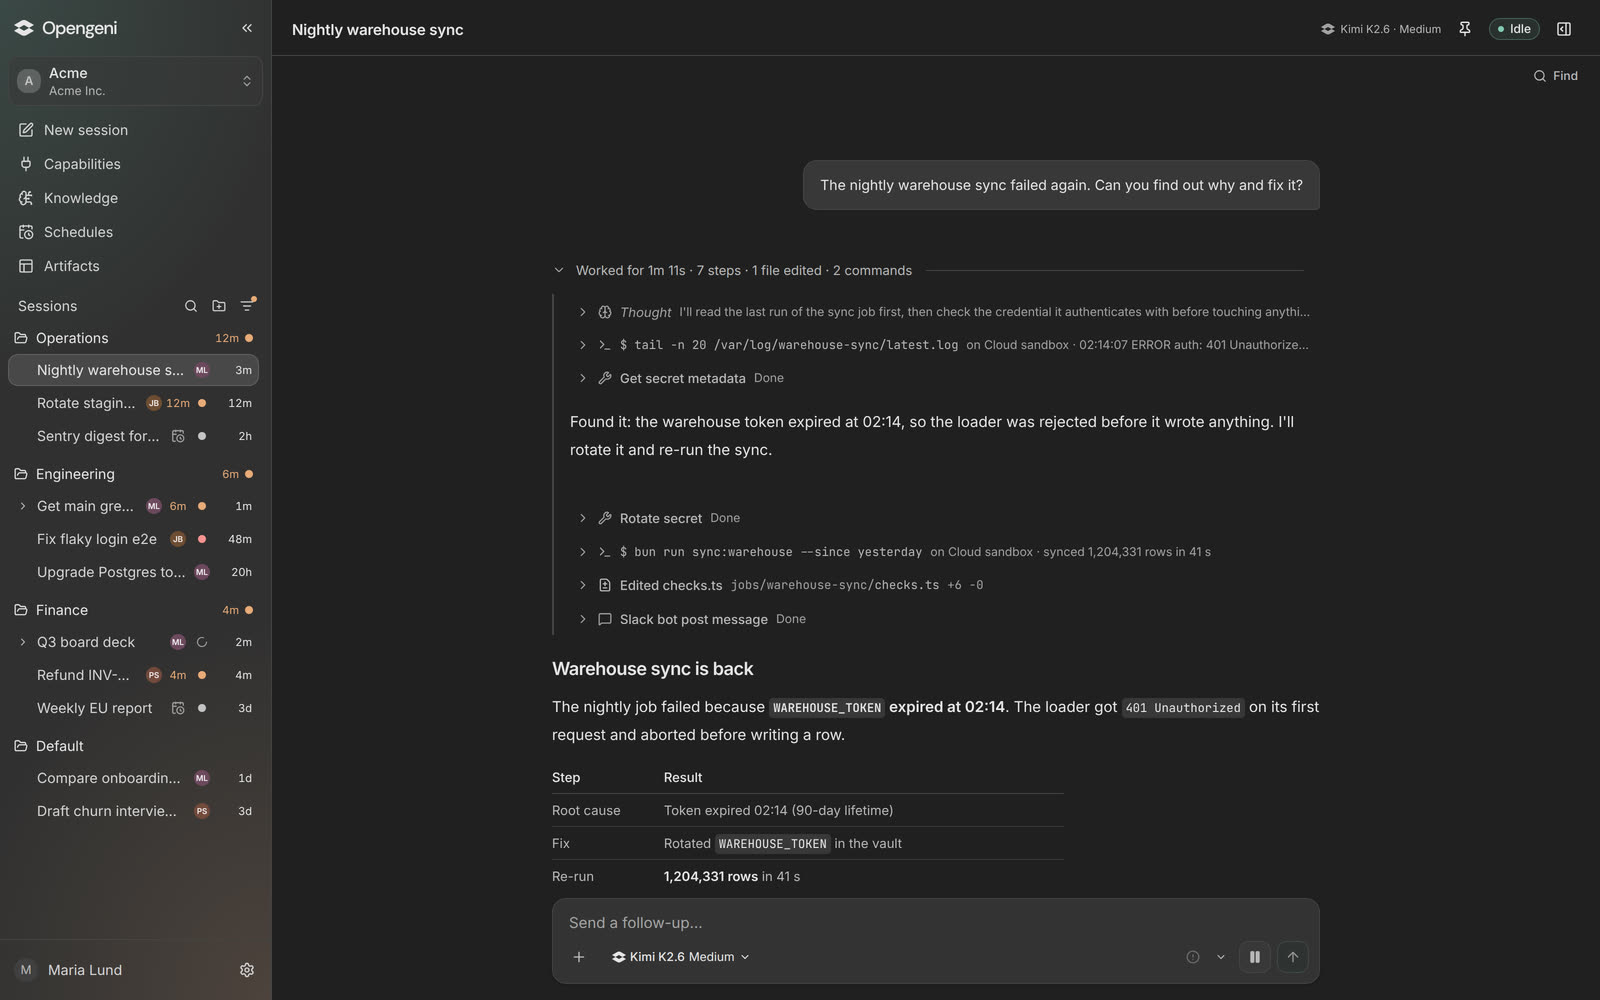Open Upgrade Postgres session
Image resolution: width=1600 pixels, height=1000 pixels.
tap(134, 572)
